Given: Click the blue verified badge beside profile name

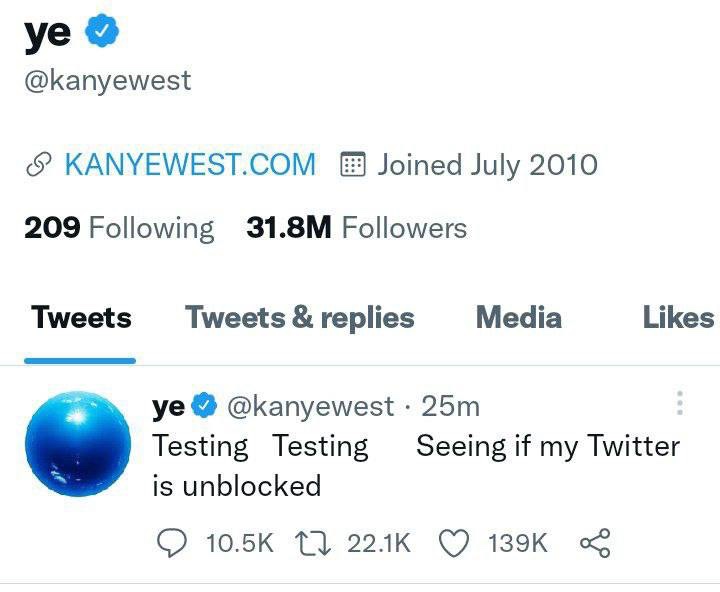Looking at the screenshot, I should click(102, 30).
